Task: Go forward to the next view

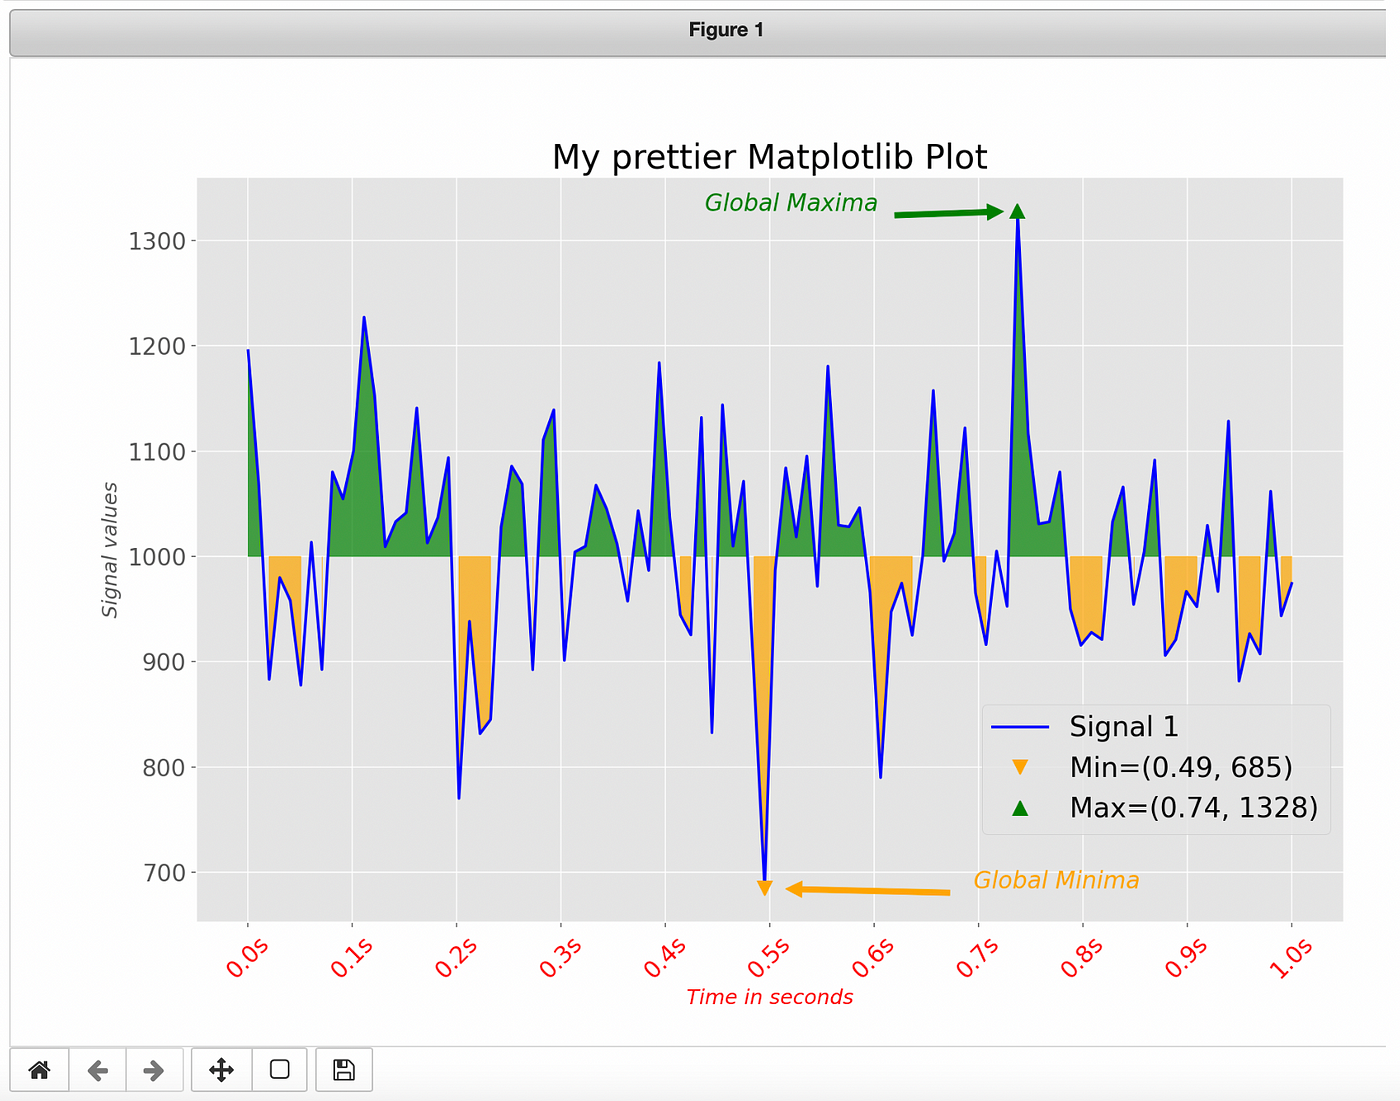Action: (154, 1070)
